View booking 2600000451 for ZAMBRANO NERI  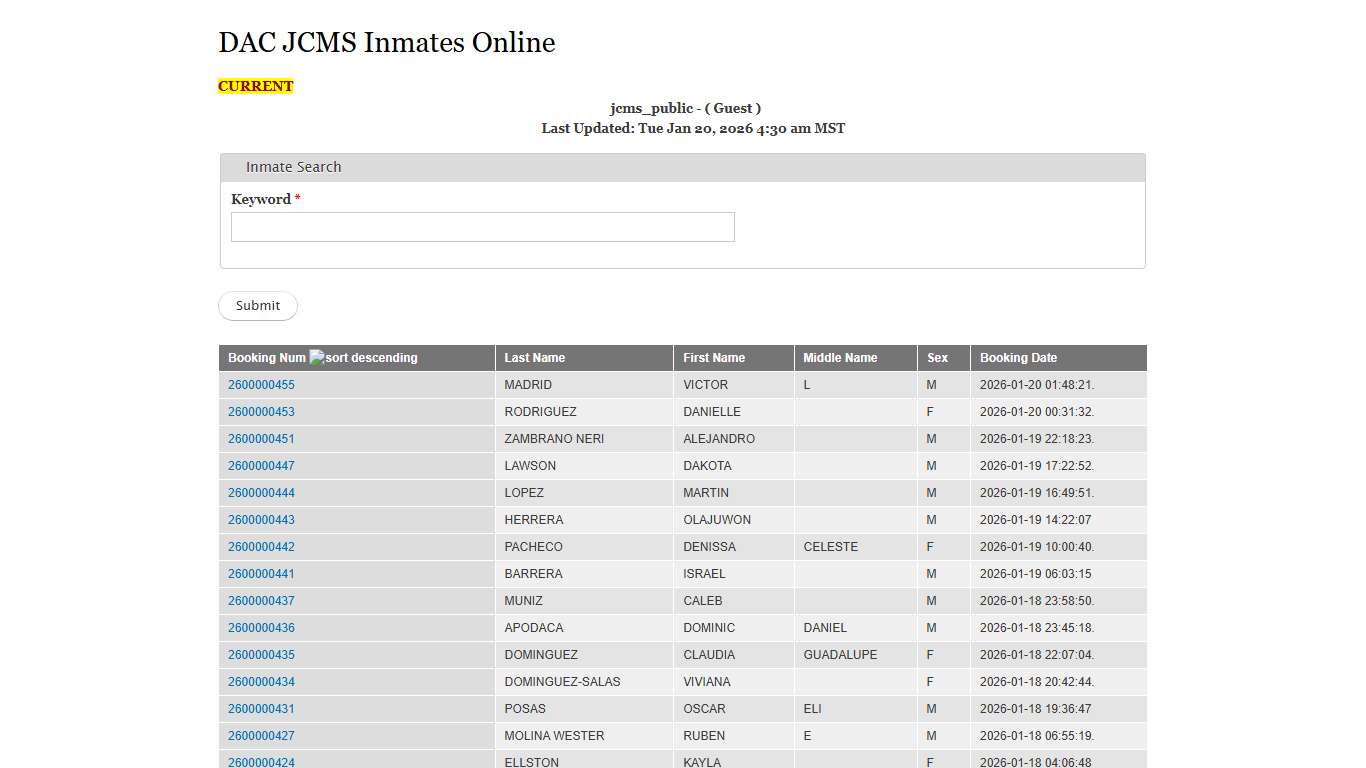261,438
